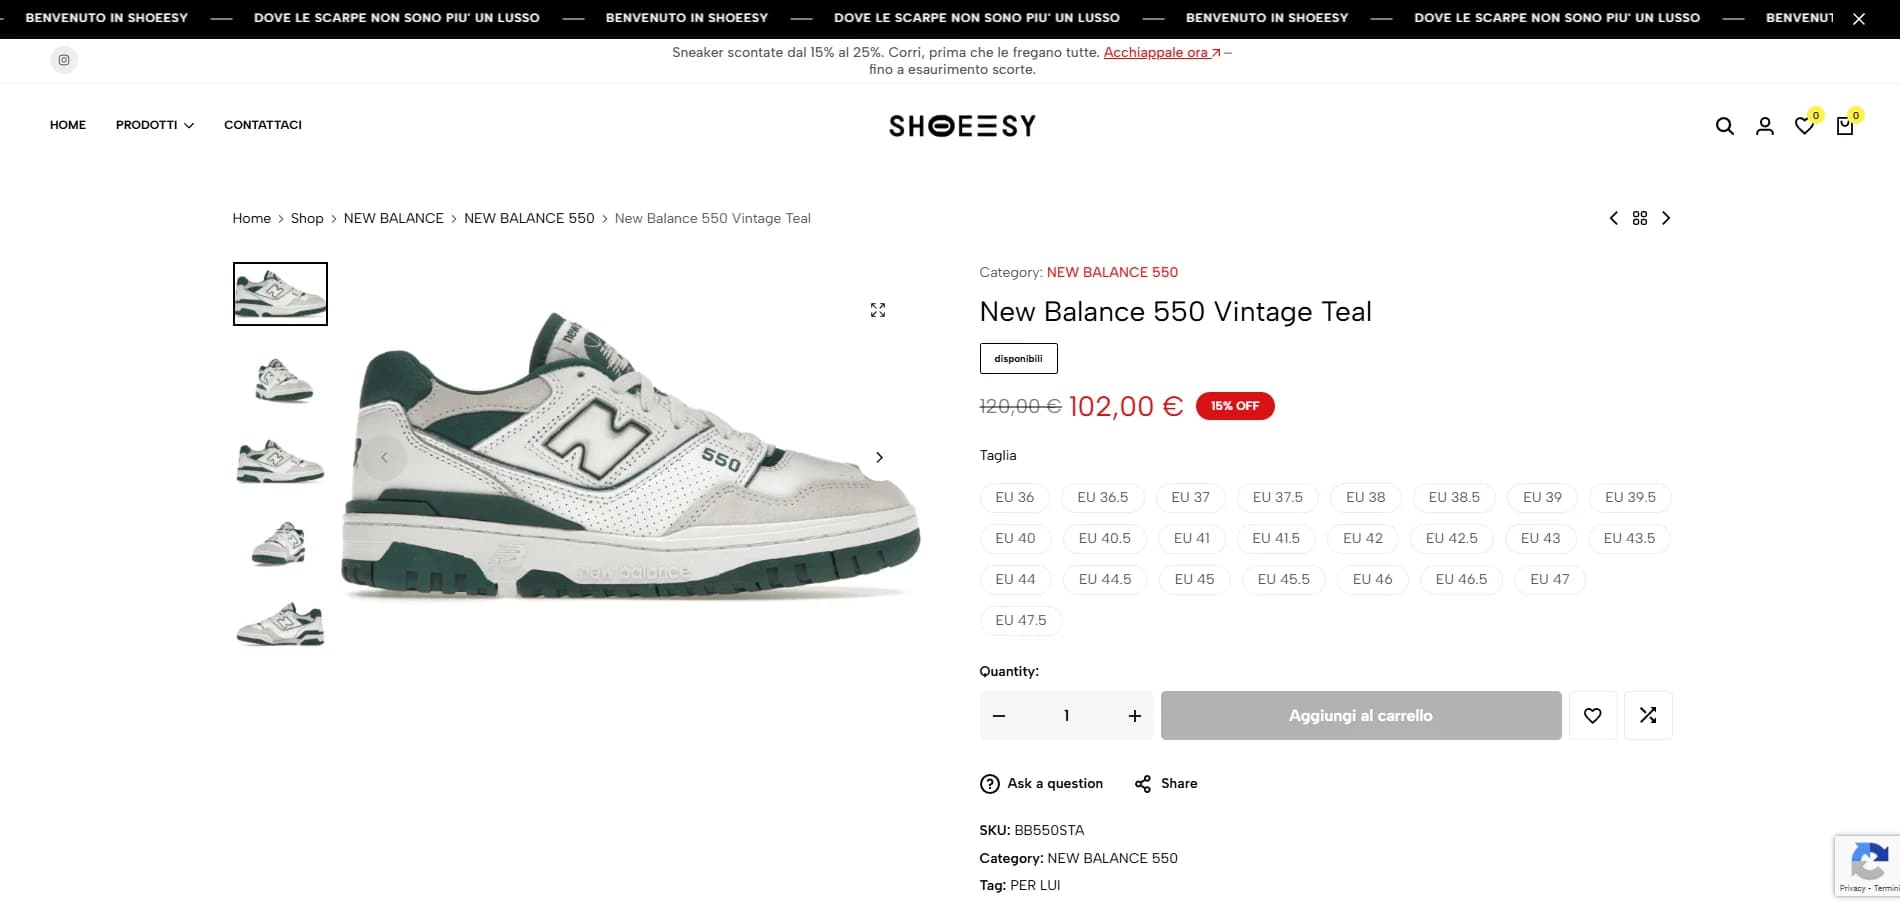Expand product image to fullscreen

[878, 310]
